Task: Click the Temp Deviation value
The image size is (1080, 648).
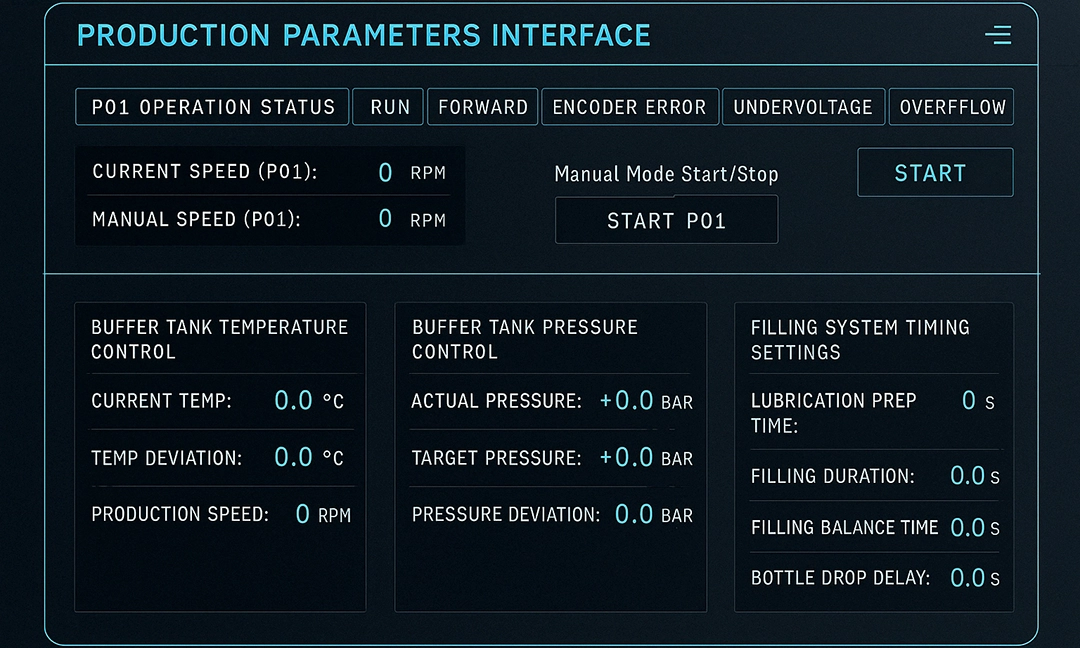Action: coord(294,458)
